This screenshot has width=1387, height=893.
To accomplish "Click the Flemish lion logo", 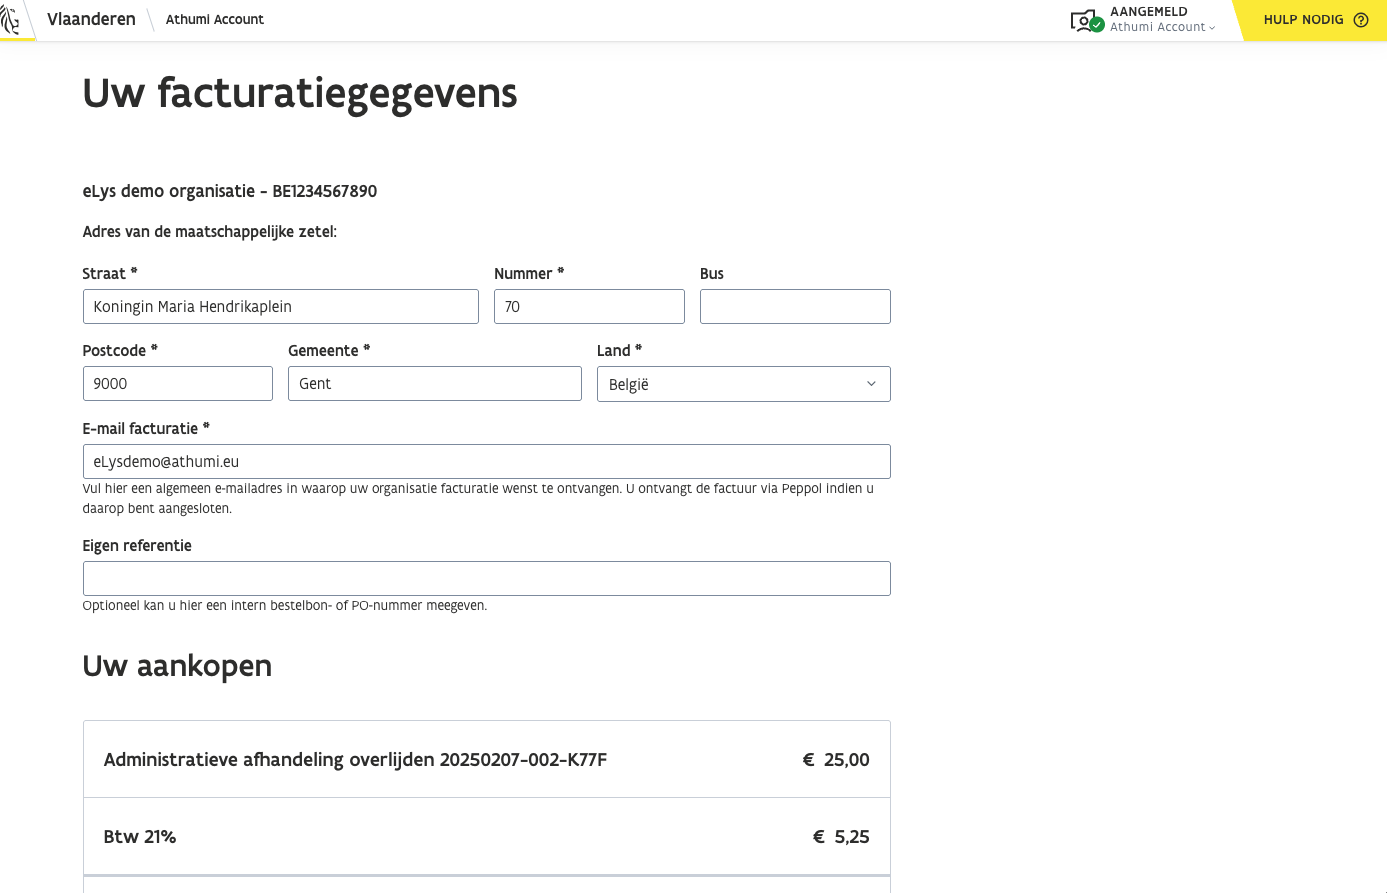I will click(10, 20).
